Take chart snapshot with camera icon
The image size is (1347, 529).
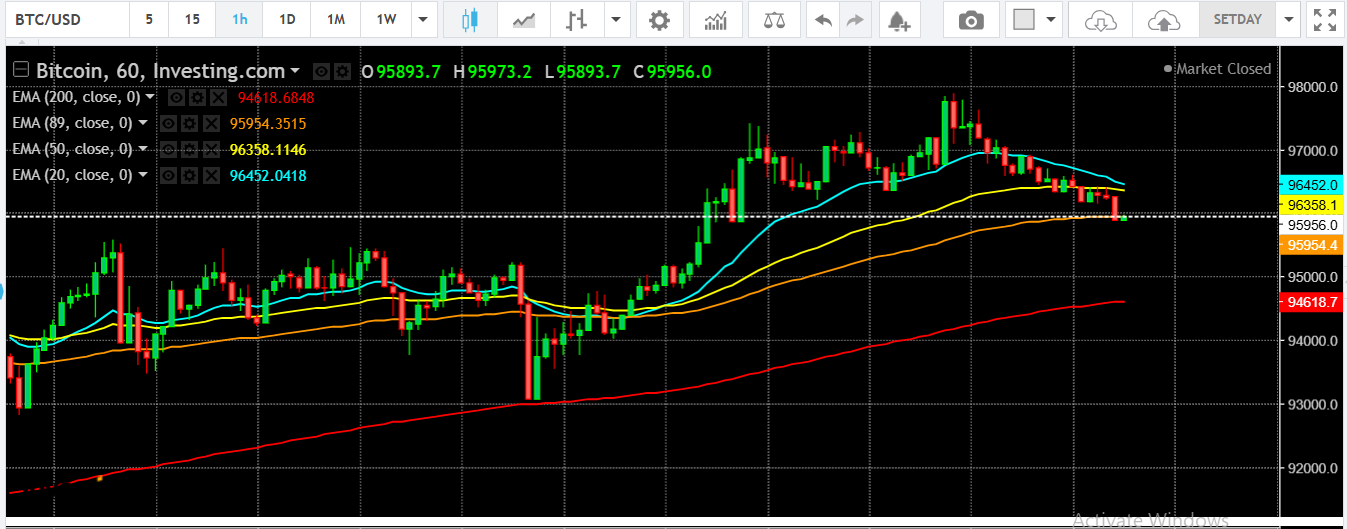(x=970, y=20)
